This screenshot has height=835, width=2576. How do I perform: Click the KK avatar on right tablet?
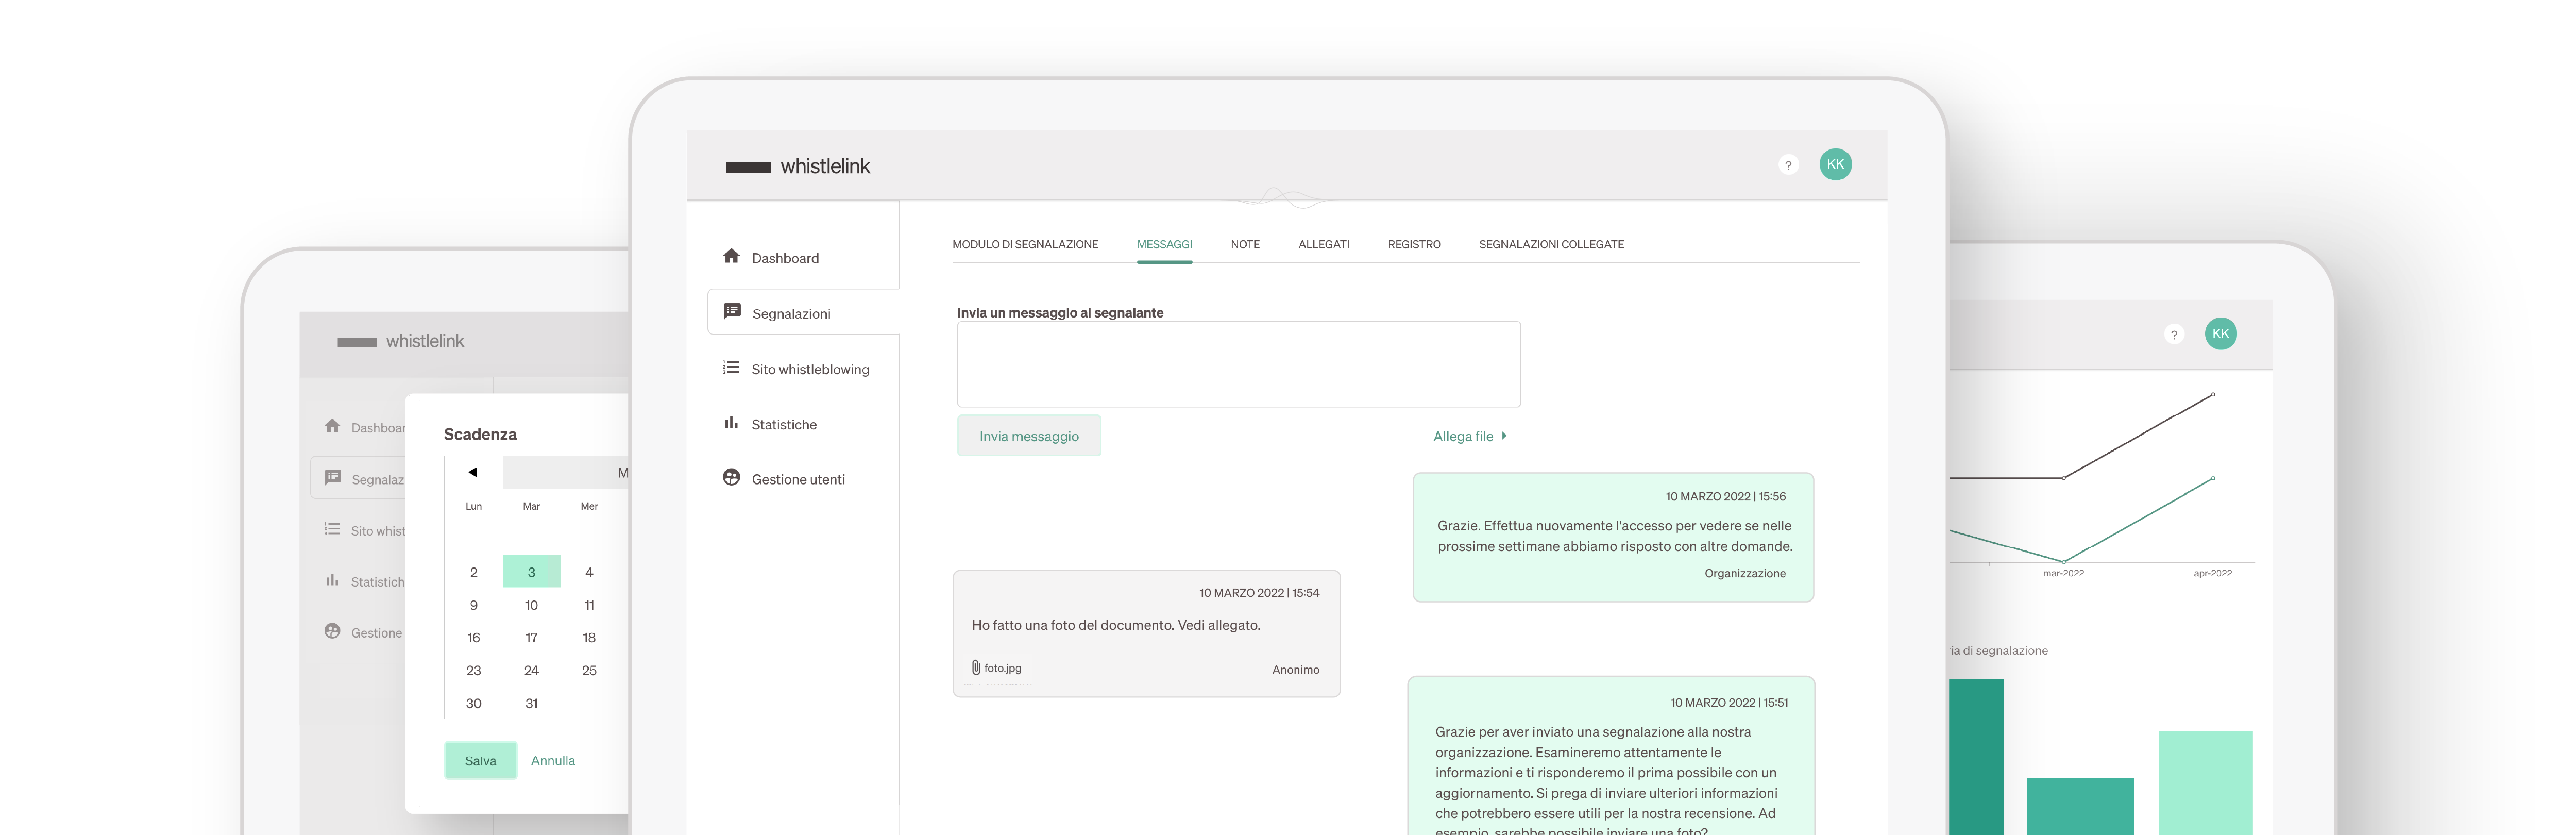[2220, 334]
